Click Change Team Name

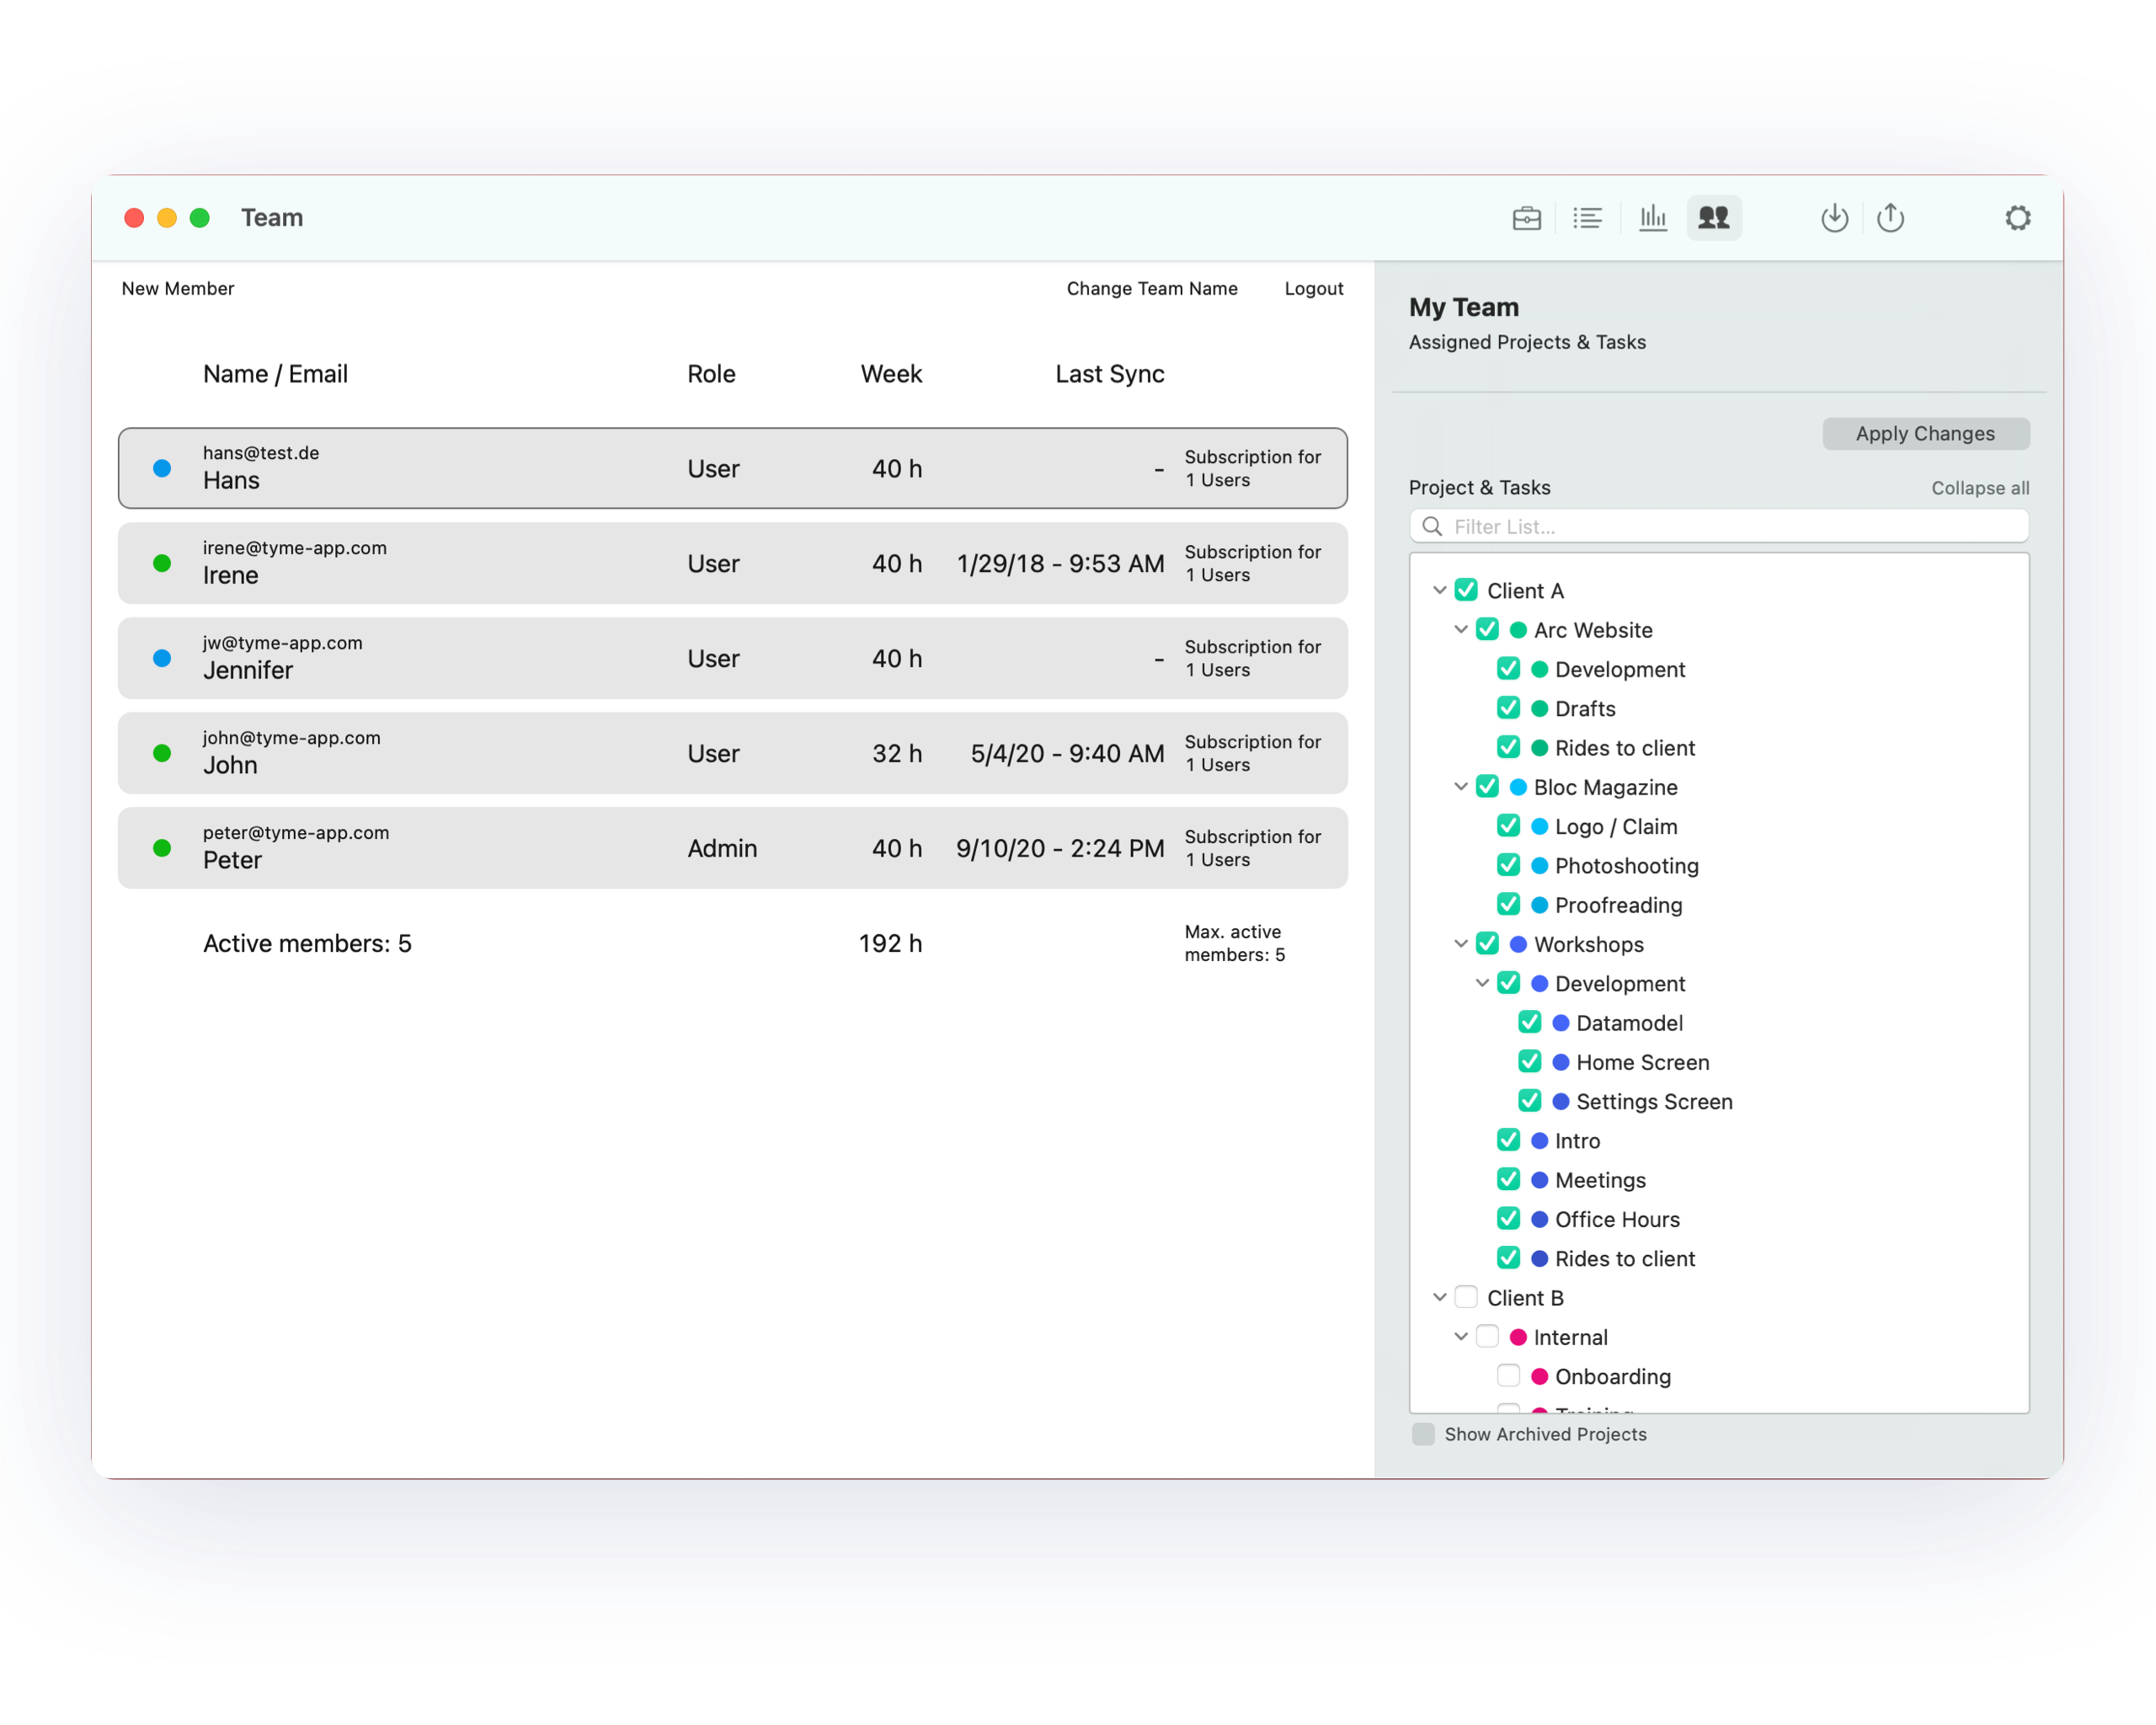[1151, 289]
